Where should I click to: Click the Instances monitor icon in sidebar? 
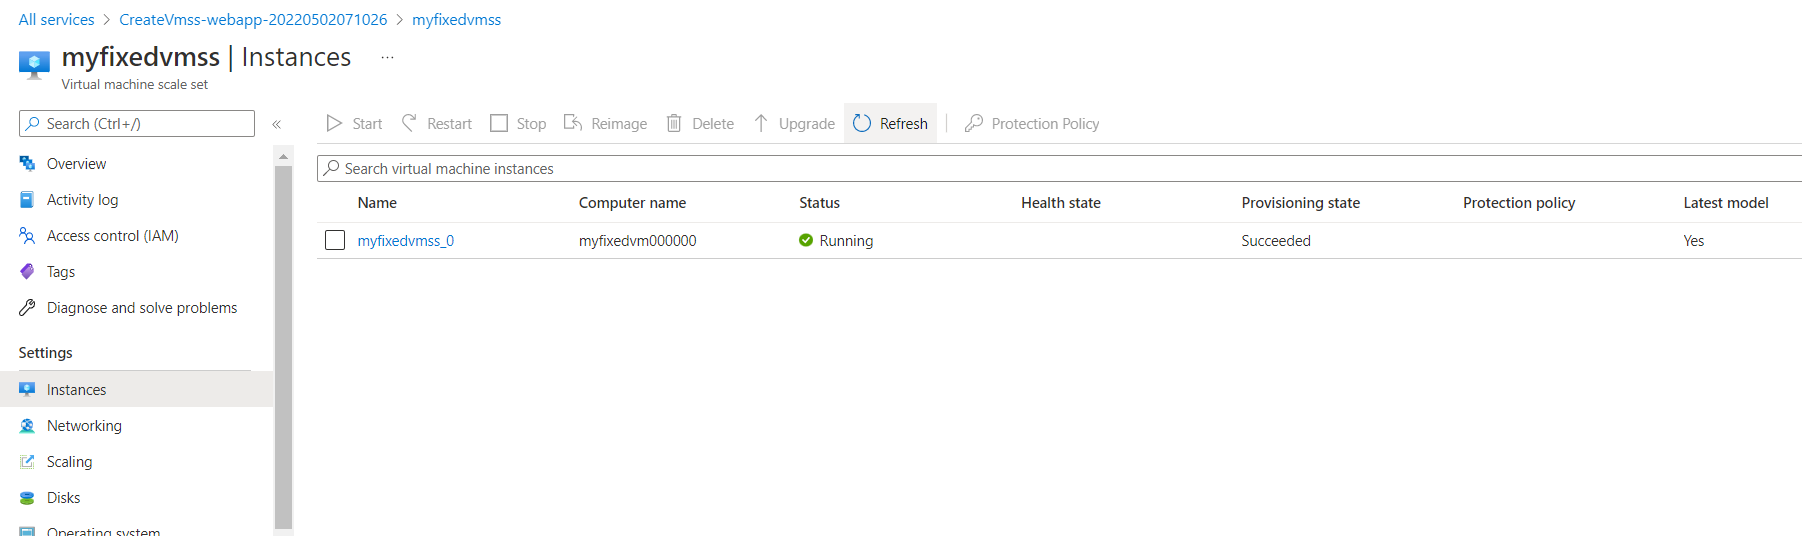pyautogui.click(x=27, y=390)
